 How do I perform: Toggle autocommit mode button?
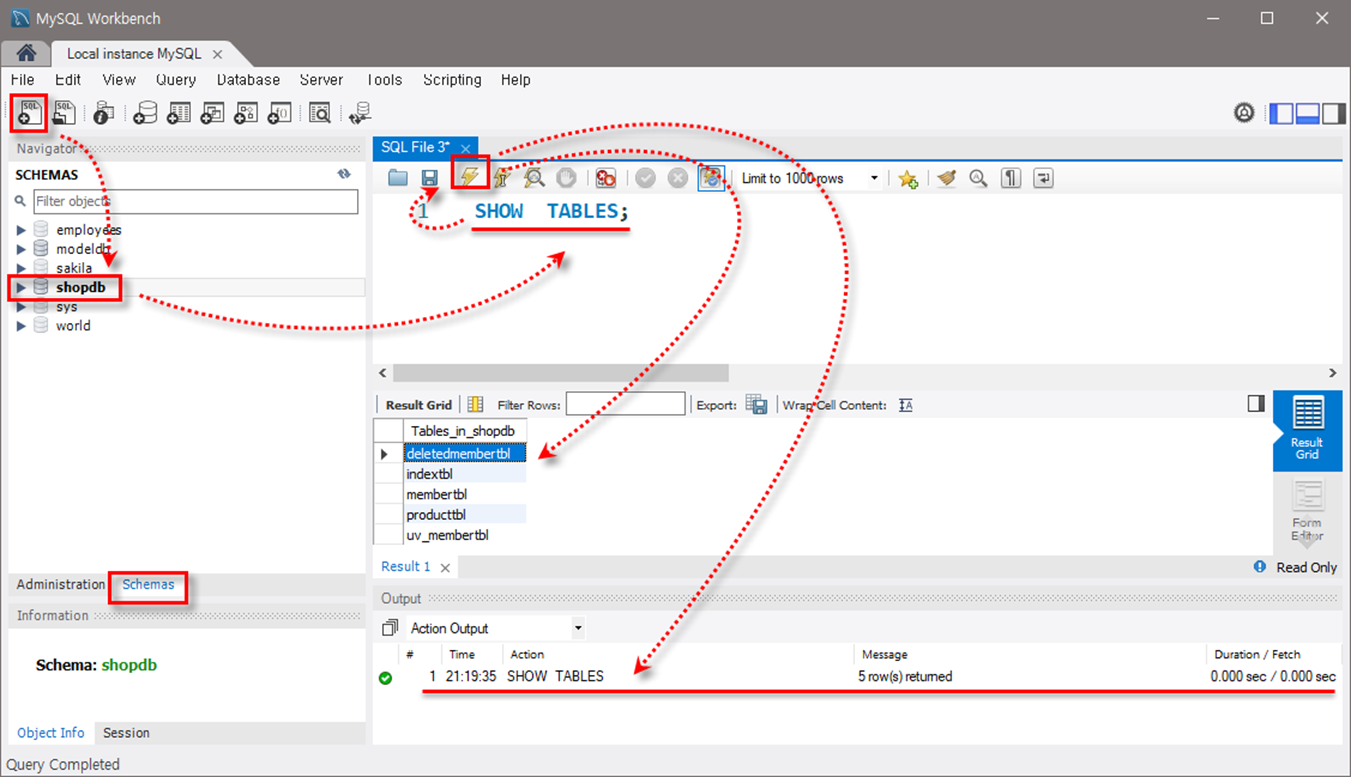(x=711, y=178)
